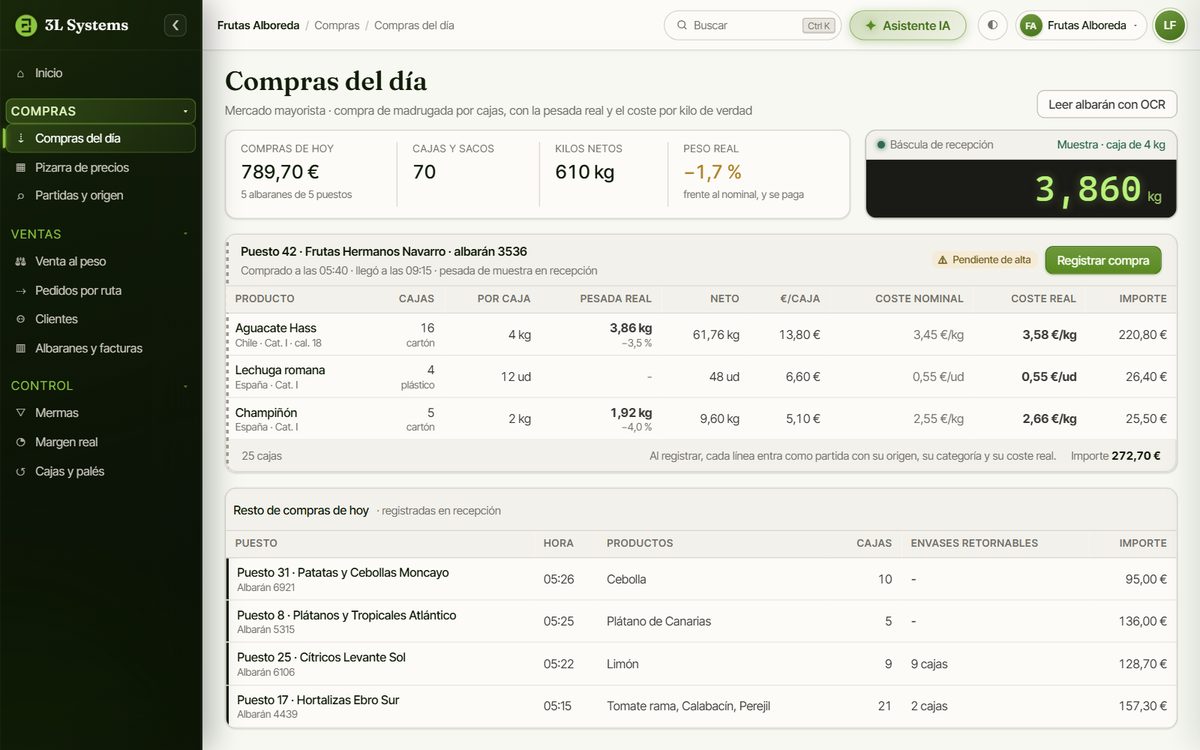Image resolution: width=1200 pixels, height=750 pixels.
Task: Click the triangle icon beside Mermas
Action: [20, 413]
